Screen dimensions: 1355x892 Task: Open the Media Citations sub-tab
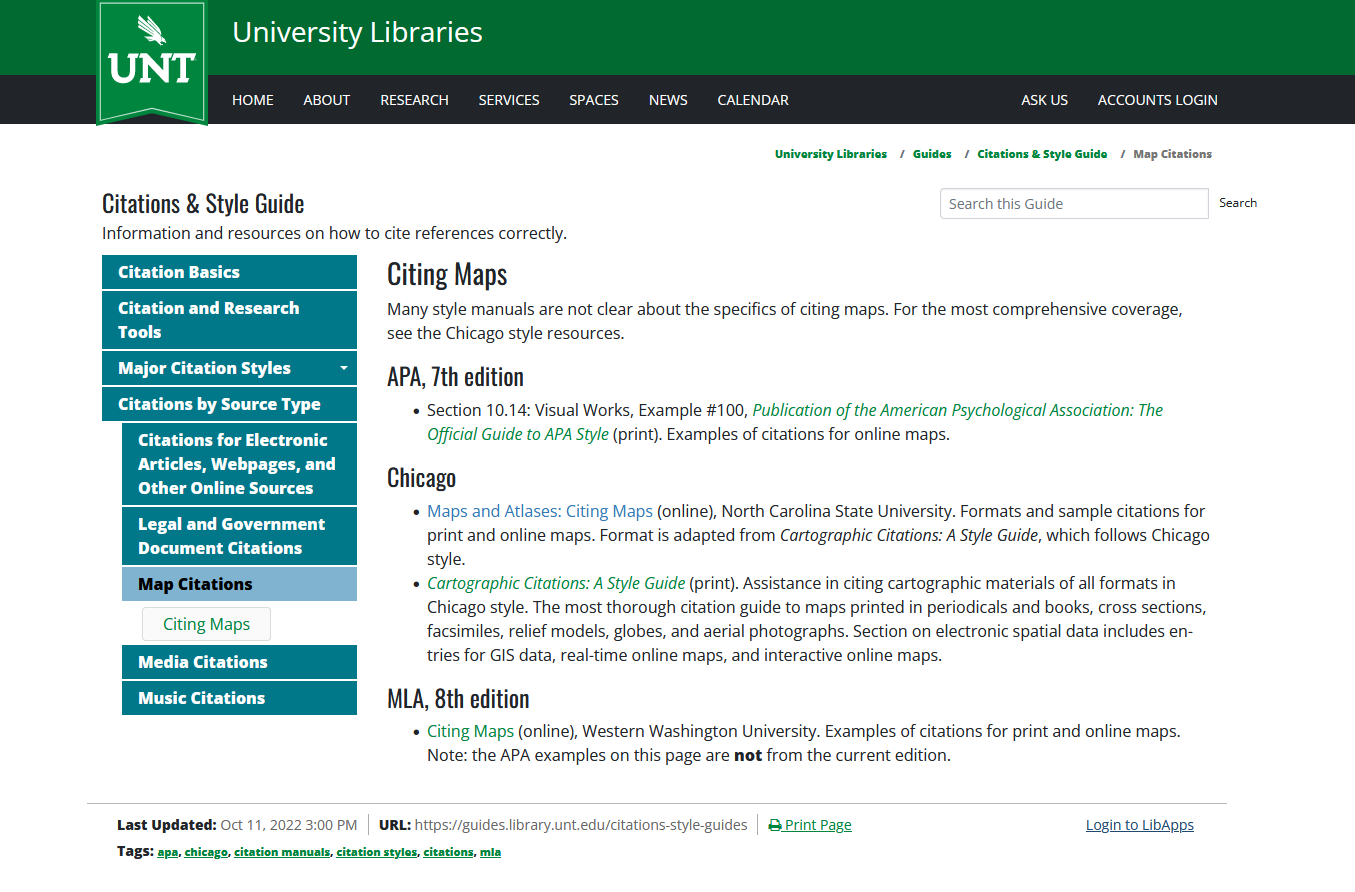pos(239,662)
